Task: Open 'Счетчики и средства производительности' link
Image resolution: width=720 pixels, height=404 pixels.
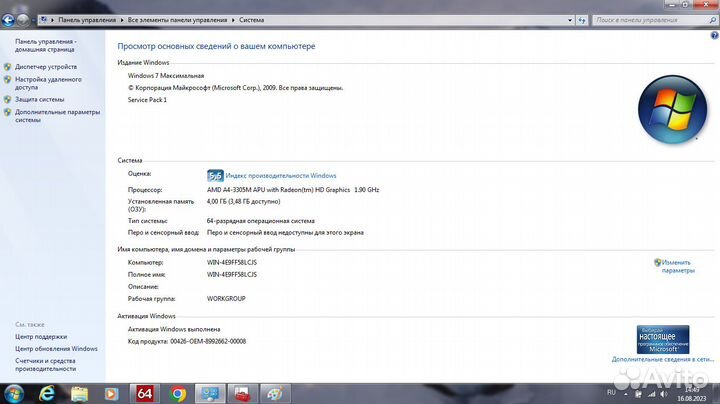Action: (x=45, y=365)
